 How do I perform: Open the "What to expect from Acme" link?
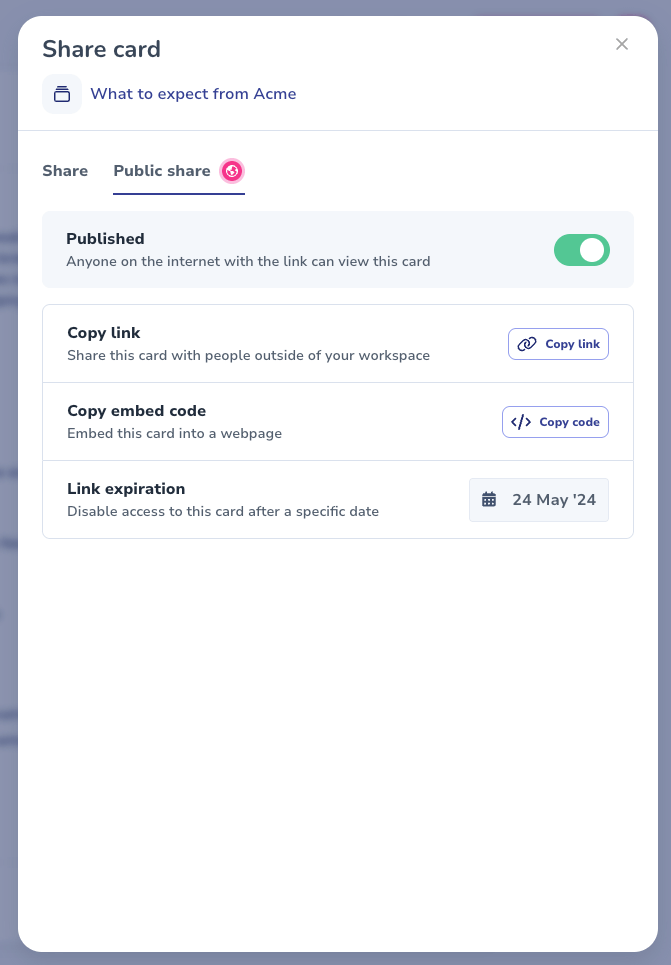point(193,94)
